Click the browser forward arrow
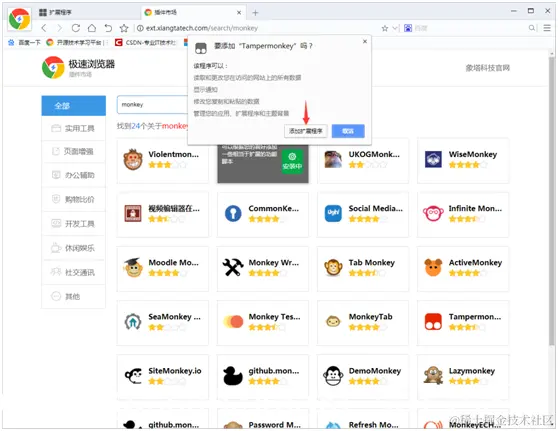Screen dimensions: 558x431 [59, 28]
